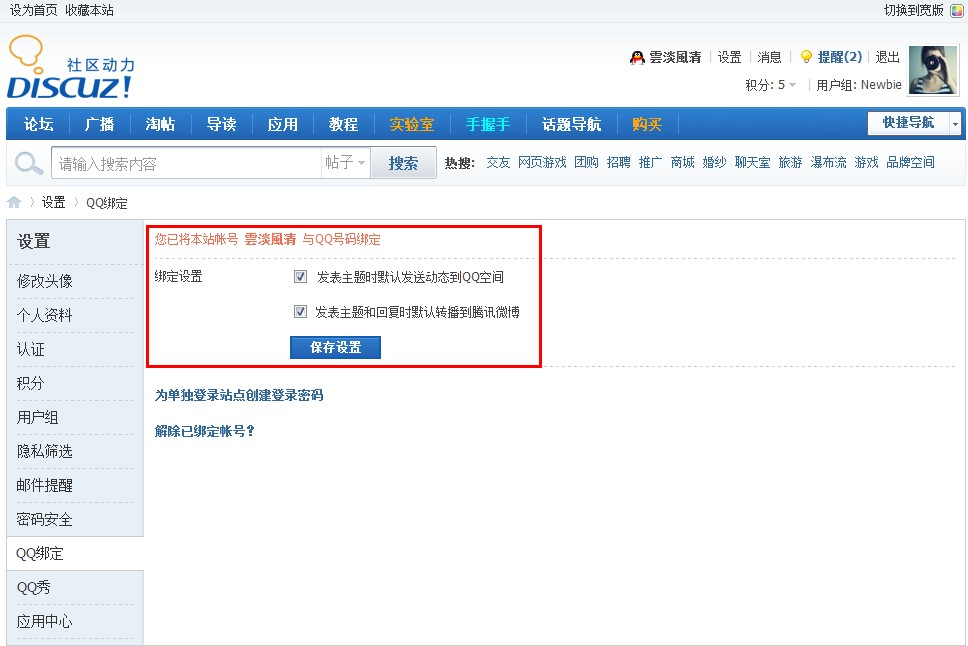The width and height of the screenshot is (968, 646).
Task: Click the 保存设置 button
Action: (335, 347)
